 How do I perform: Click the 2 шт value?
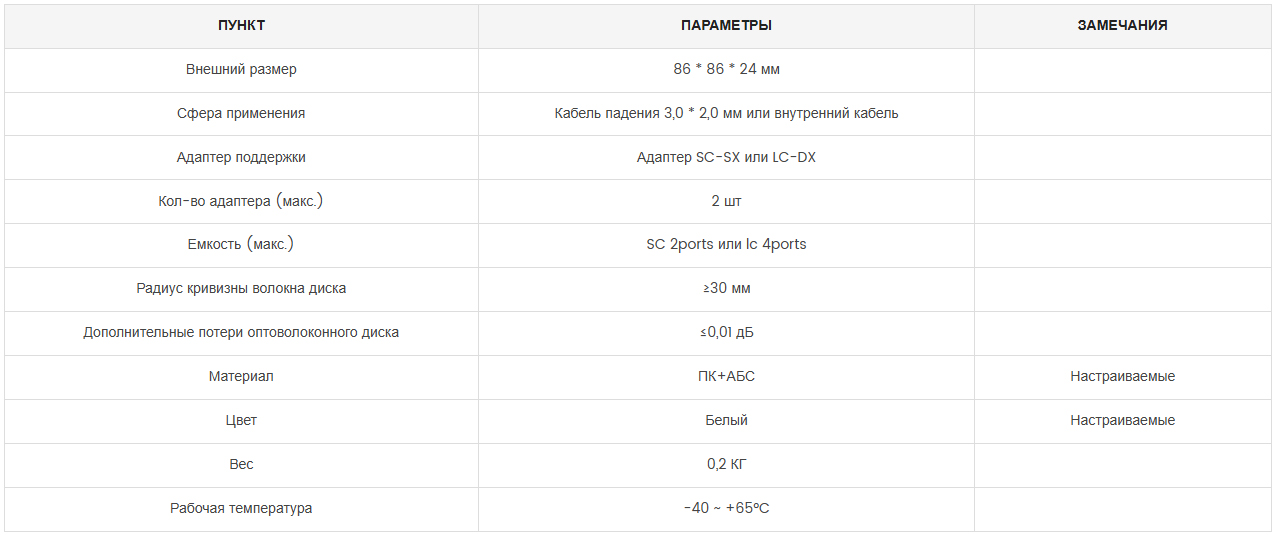[726, 202]
